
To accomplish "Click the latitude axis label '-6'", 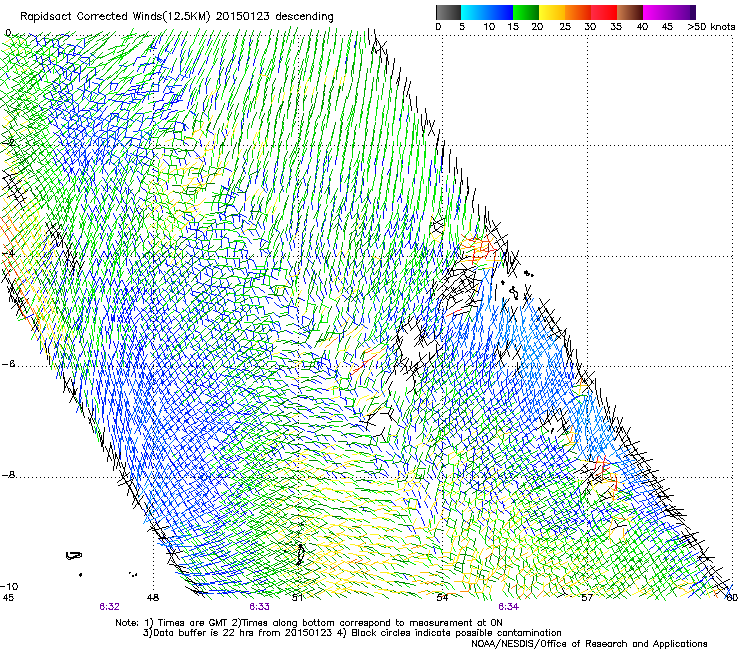I will (x=8, y=364).
